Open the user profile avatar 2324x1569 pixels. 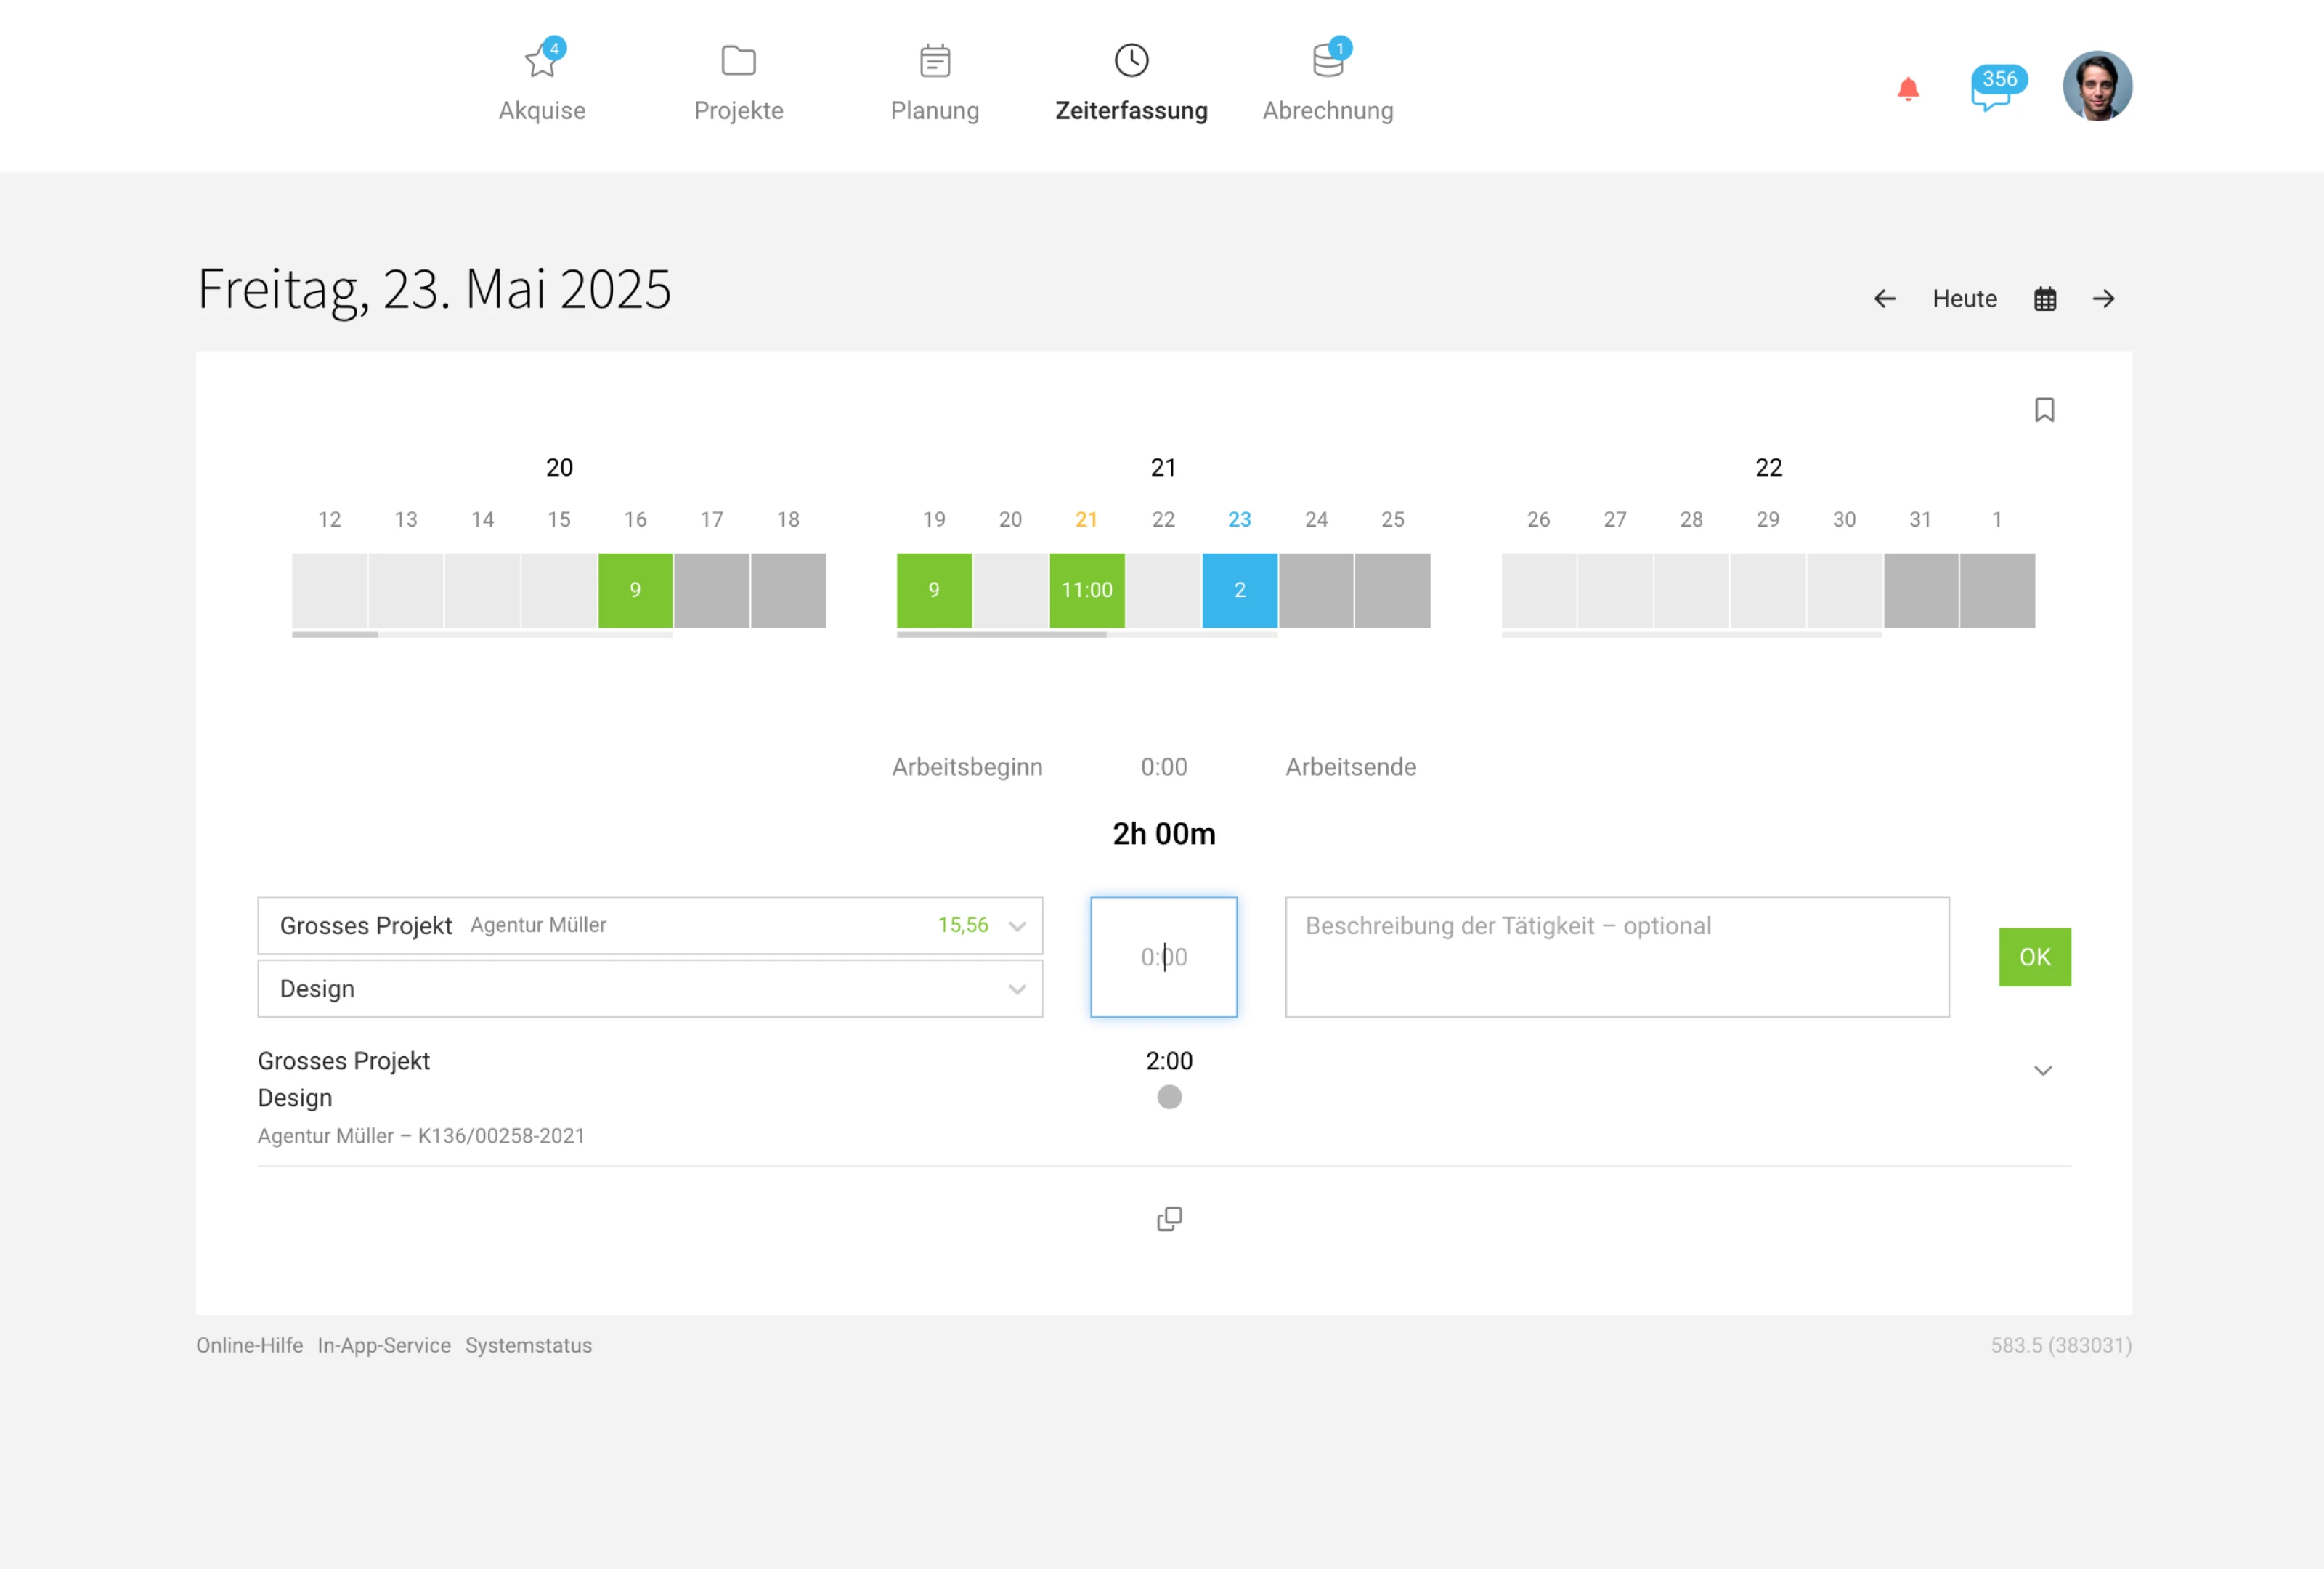click(x=2097, y=86)
